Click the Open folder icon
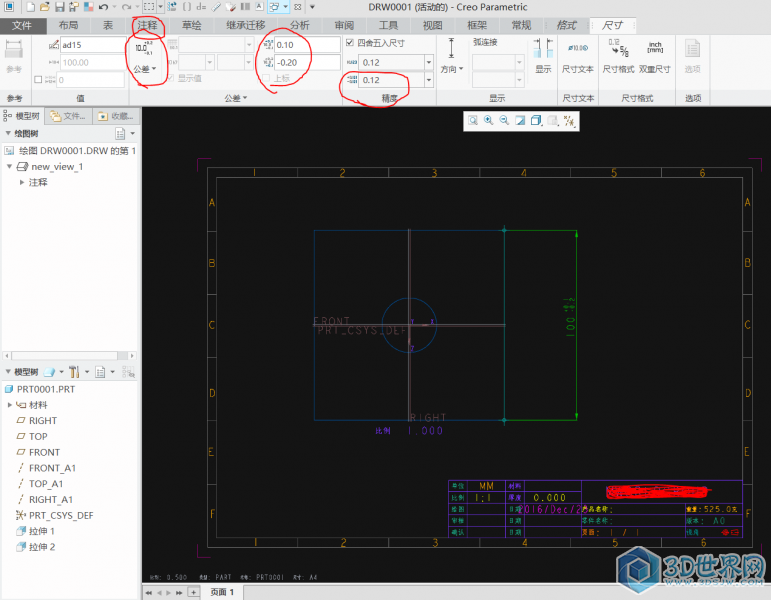771x600 pixels. click(45, 7)
